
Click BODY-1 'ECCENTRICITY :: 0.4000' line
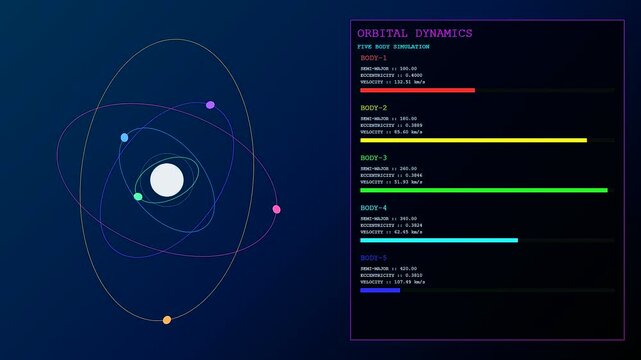[x=391, y=75]
